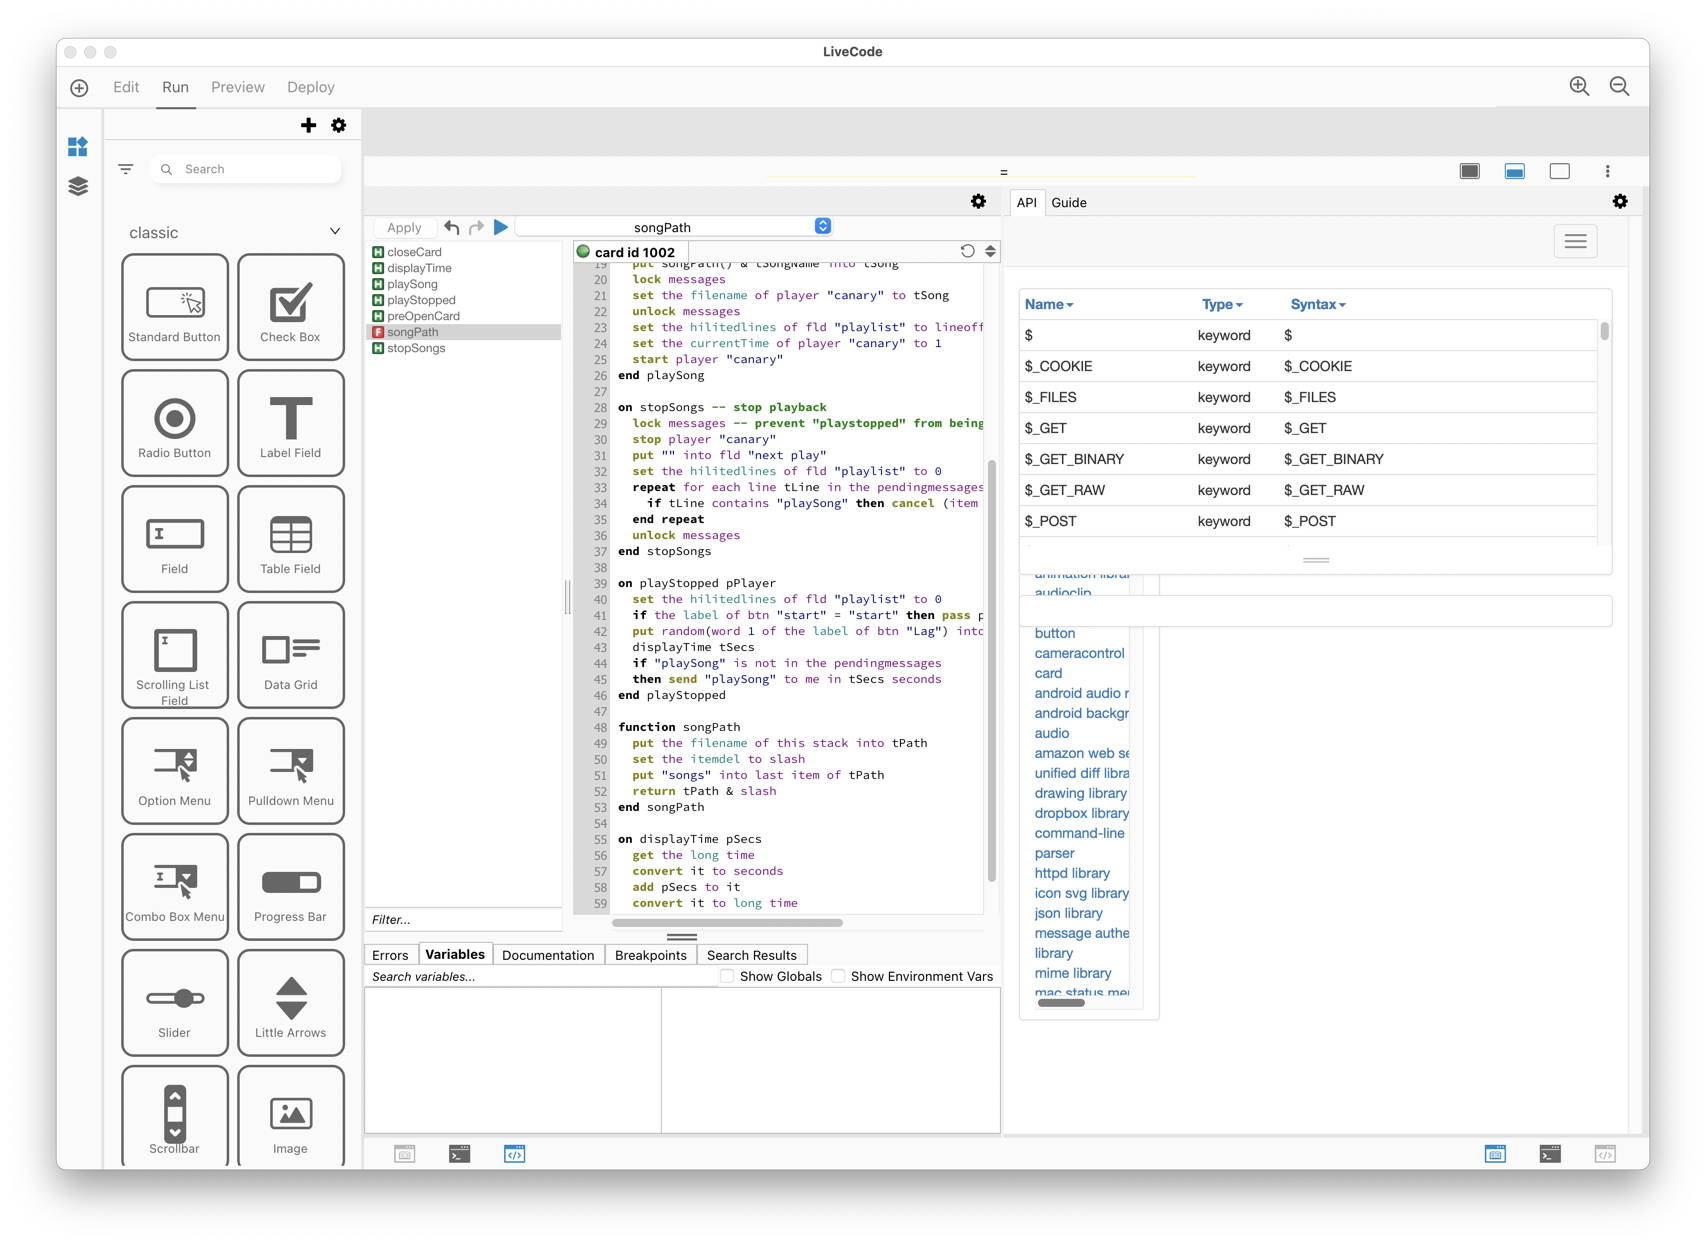Open the cameracontrol library link
Image resolution: width=1706 pixels, height=1244 pixels.
pos(1079,653)
